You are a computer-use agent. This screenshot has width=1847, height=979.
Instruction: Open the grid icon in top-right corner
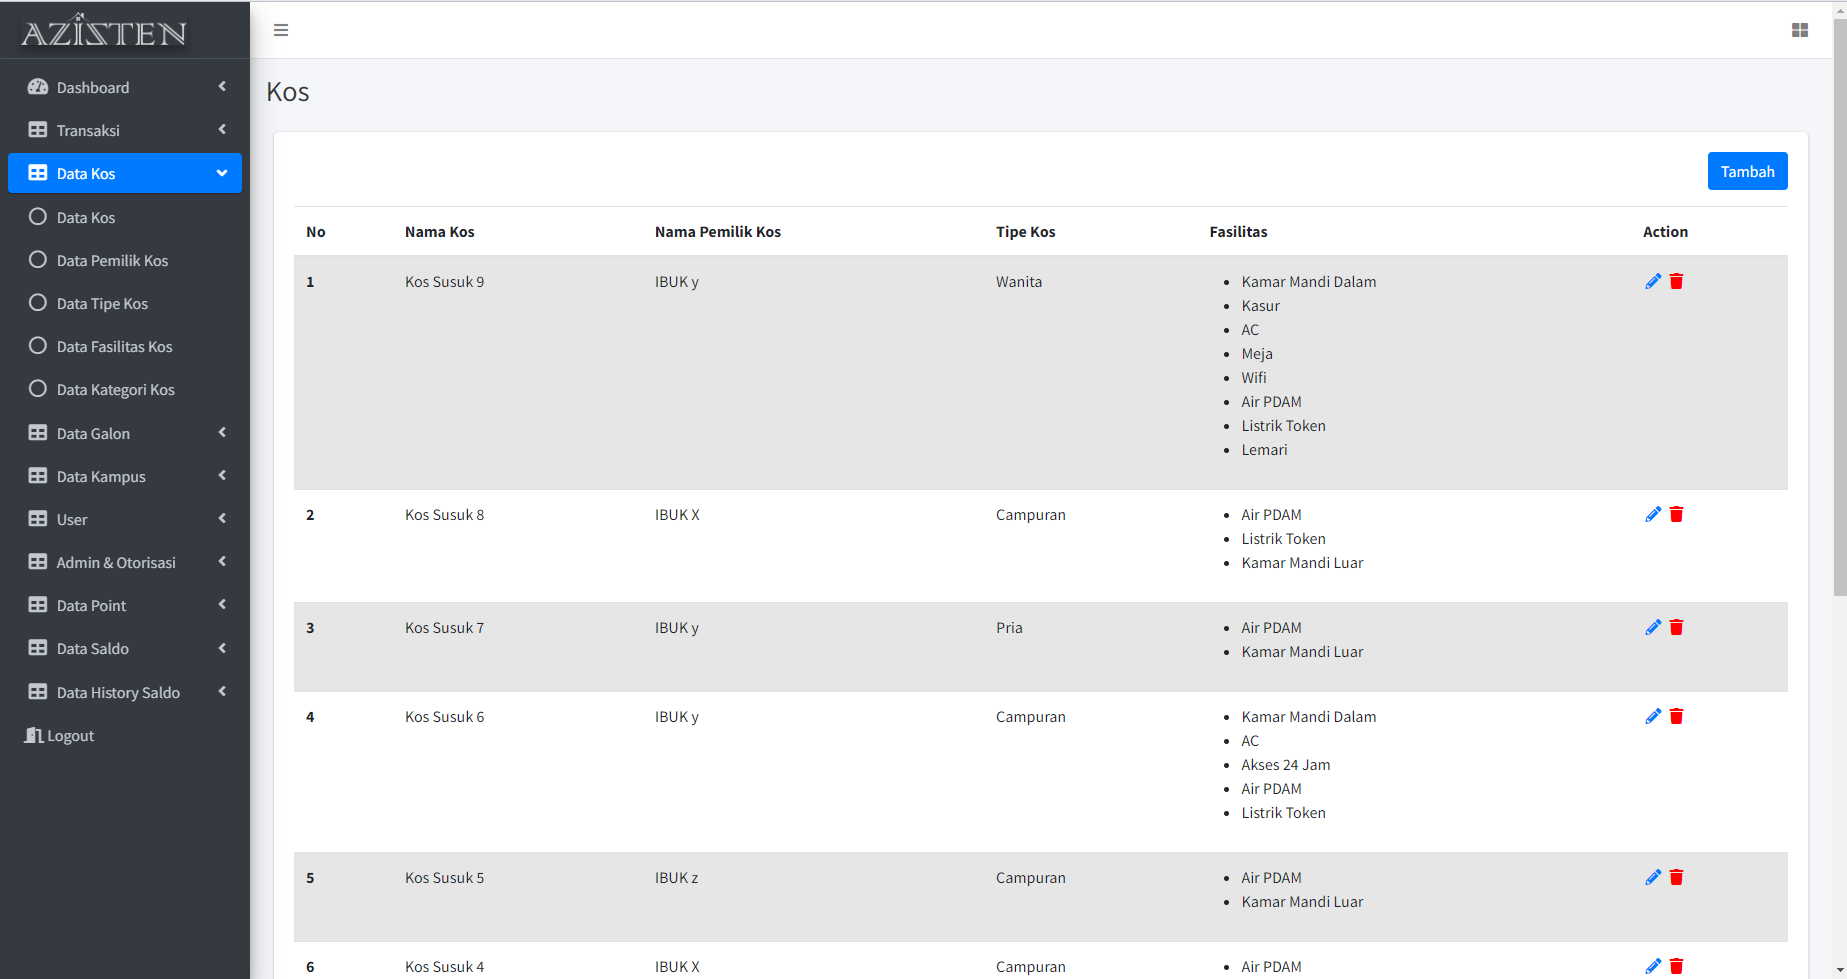(1799, 30)
